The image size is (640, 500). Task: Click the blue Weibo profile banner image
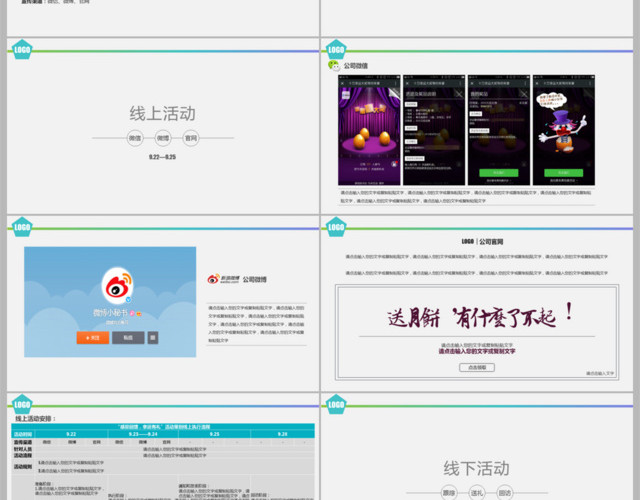[x=110, y=302]
